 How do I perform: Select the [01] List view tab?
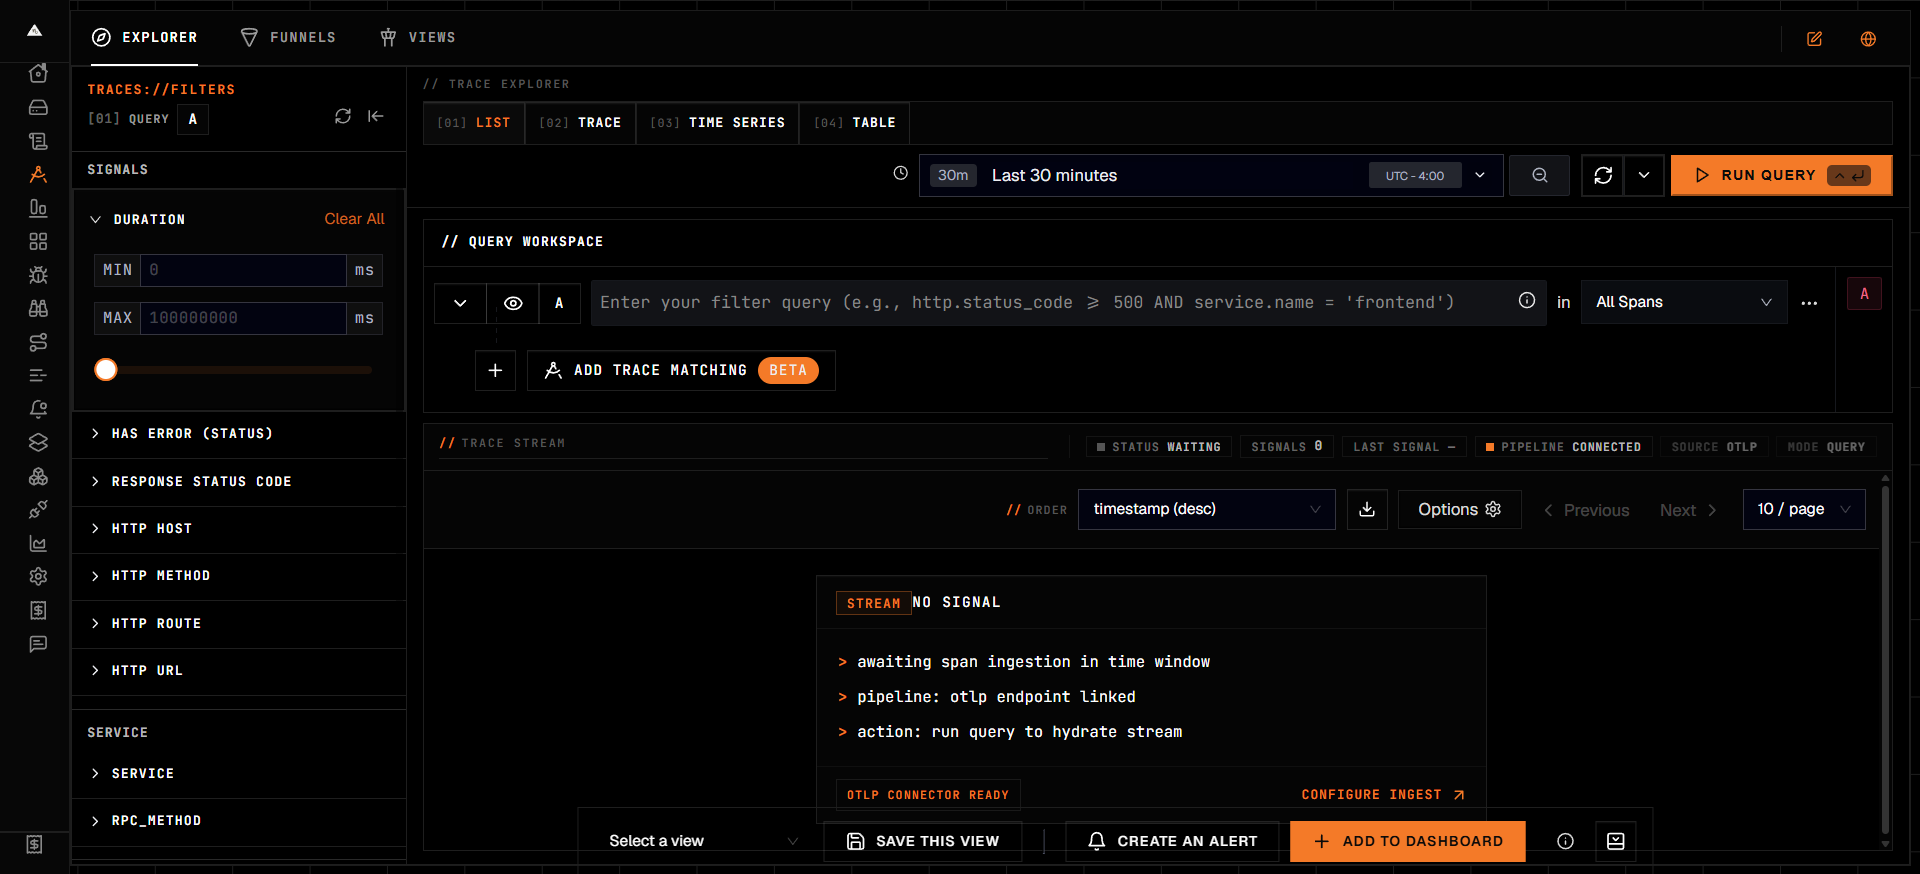(x=474, y=123)
